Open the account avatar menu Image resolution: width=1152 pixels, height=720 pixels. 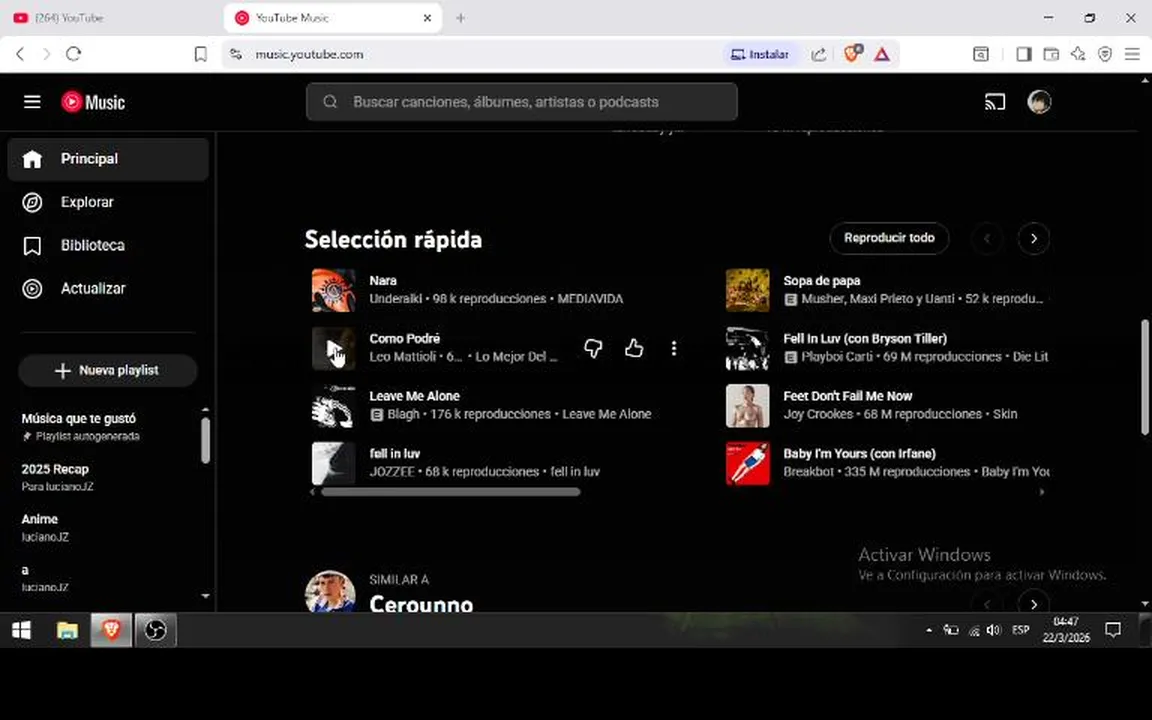pyautogui.click(x=1039, y=101)
